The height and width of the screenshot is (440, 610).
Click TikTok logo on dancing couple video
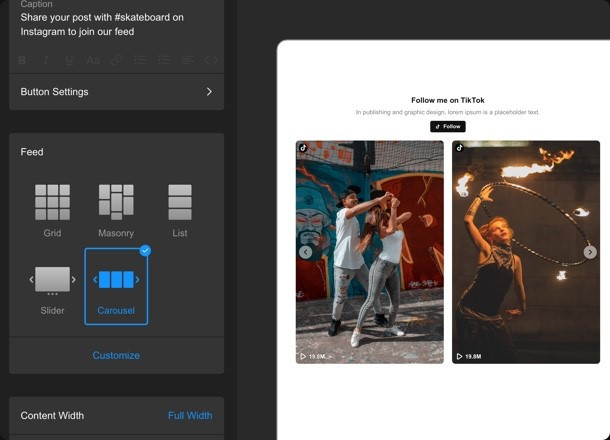pyautogui.click(x=304, y=148)
